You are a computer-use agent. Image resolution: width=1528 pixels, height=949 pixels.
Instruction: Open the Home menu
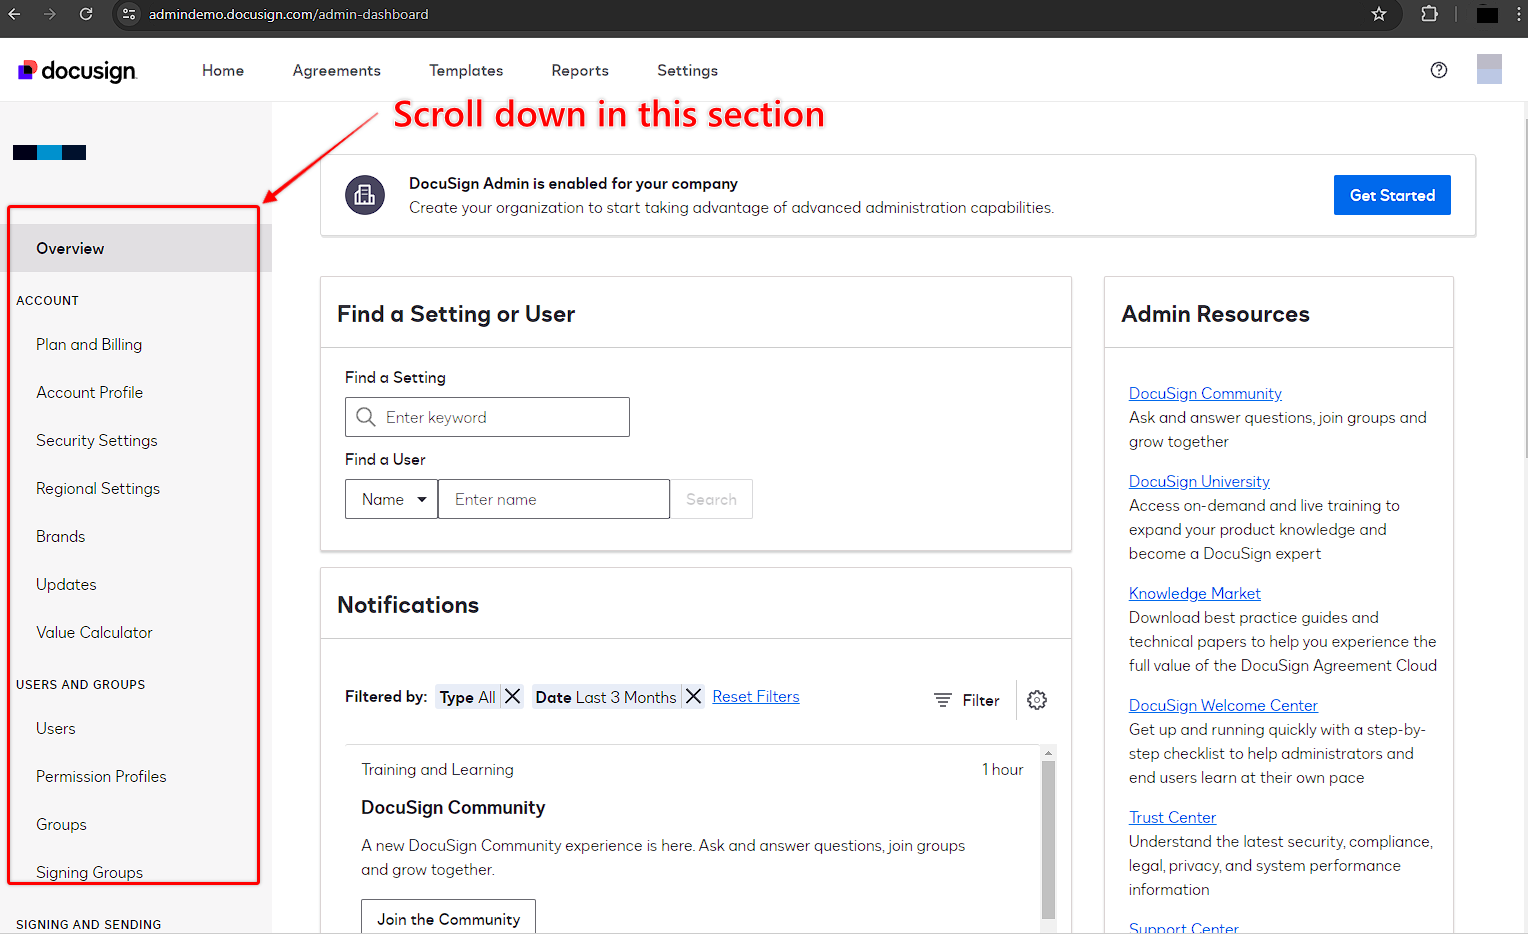pos(223,70)
